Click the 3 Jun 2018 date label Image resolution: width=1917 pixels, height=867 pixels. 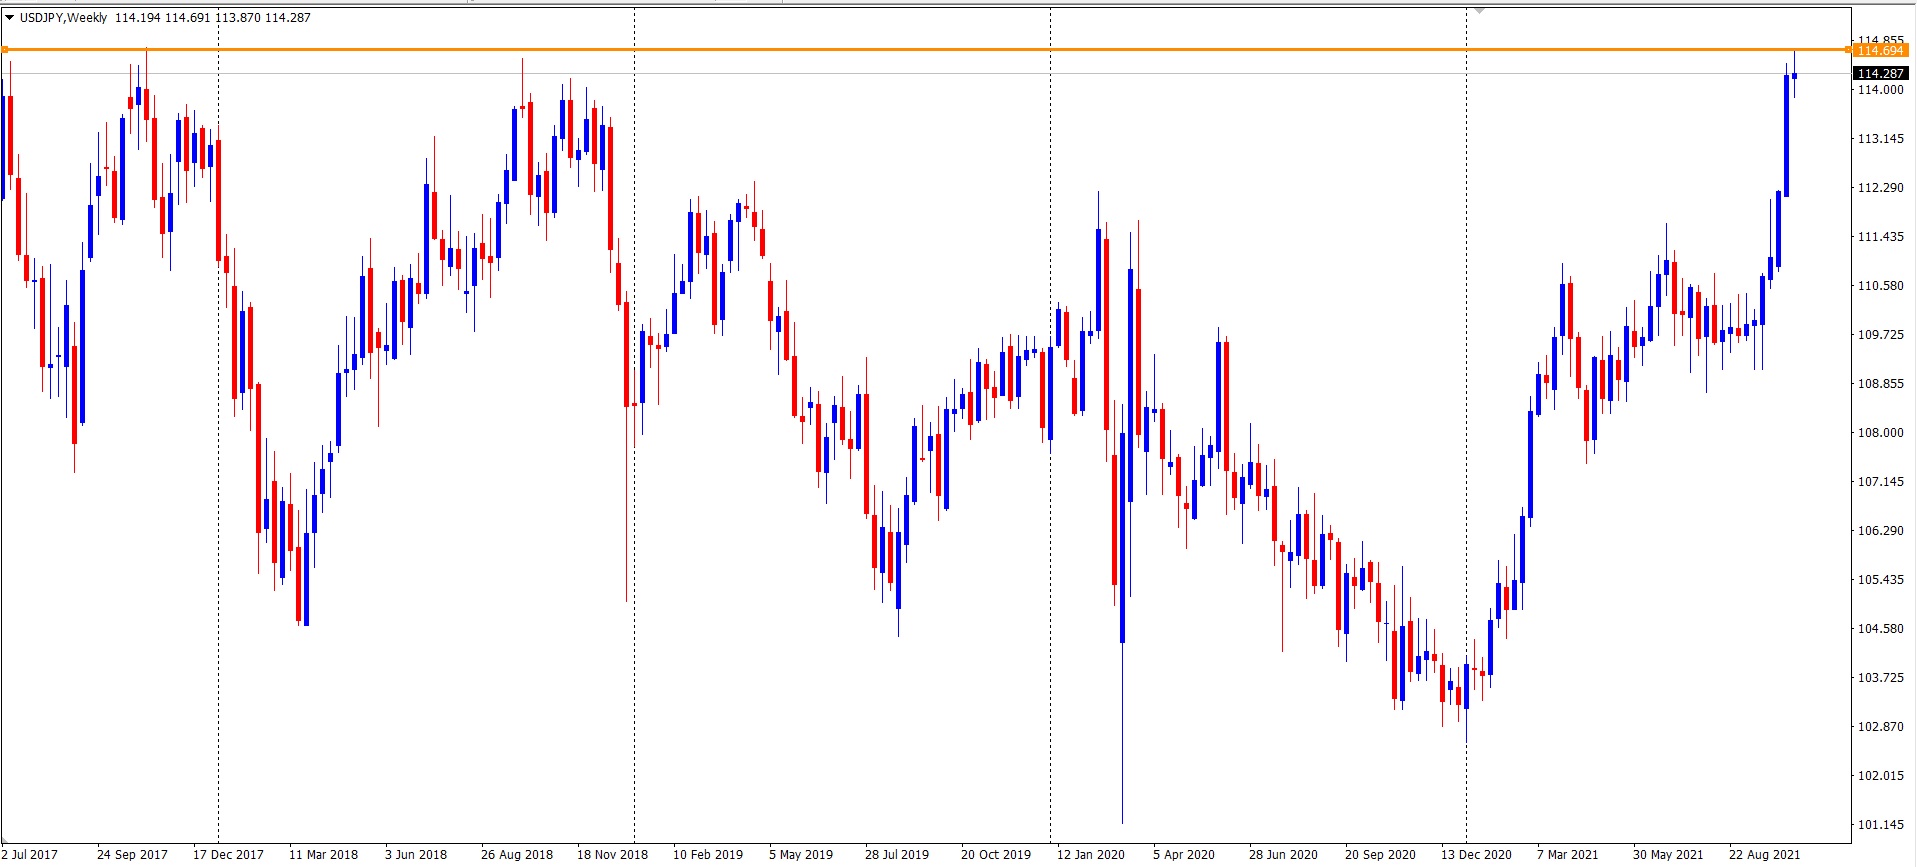(416, 854)
